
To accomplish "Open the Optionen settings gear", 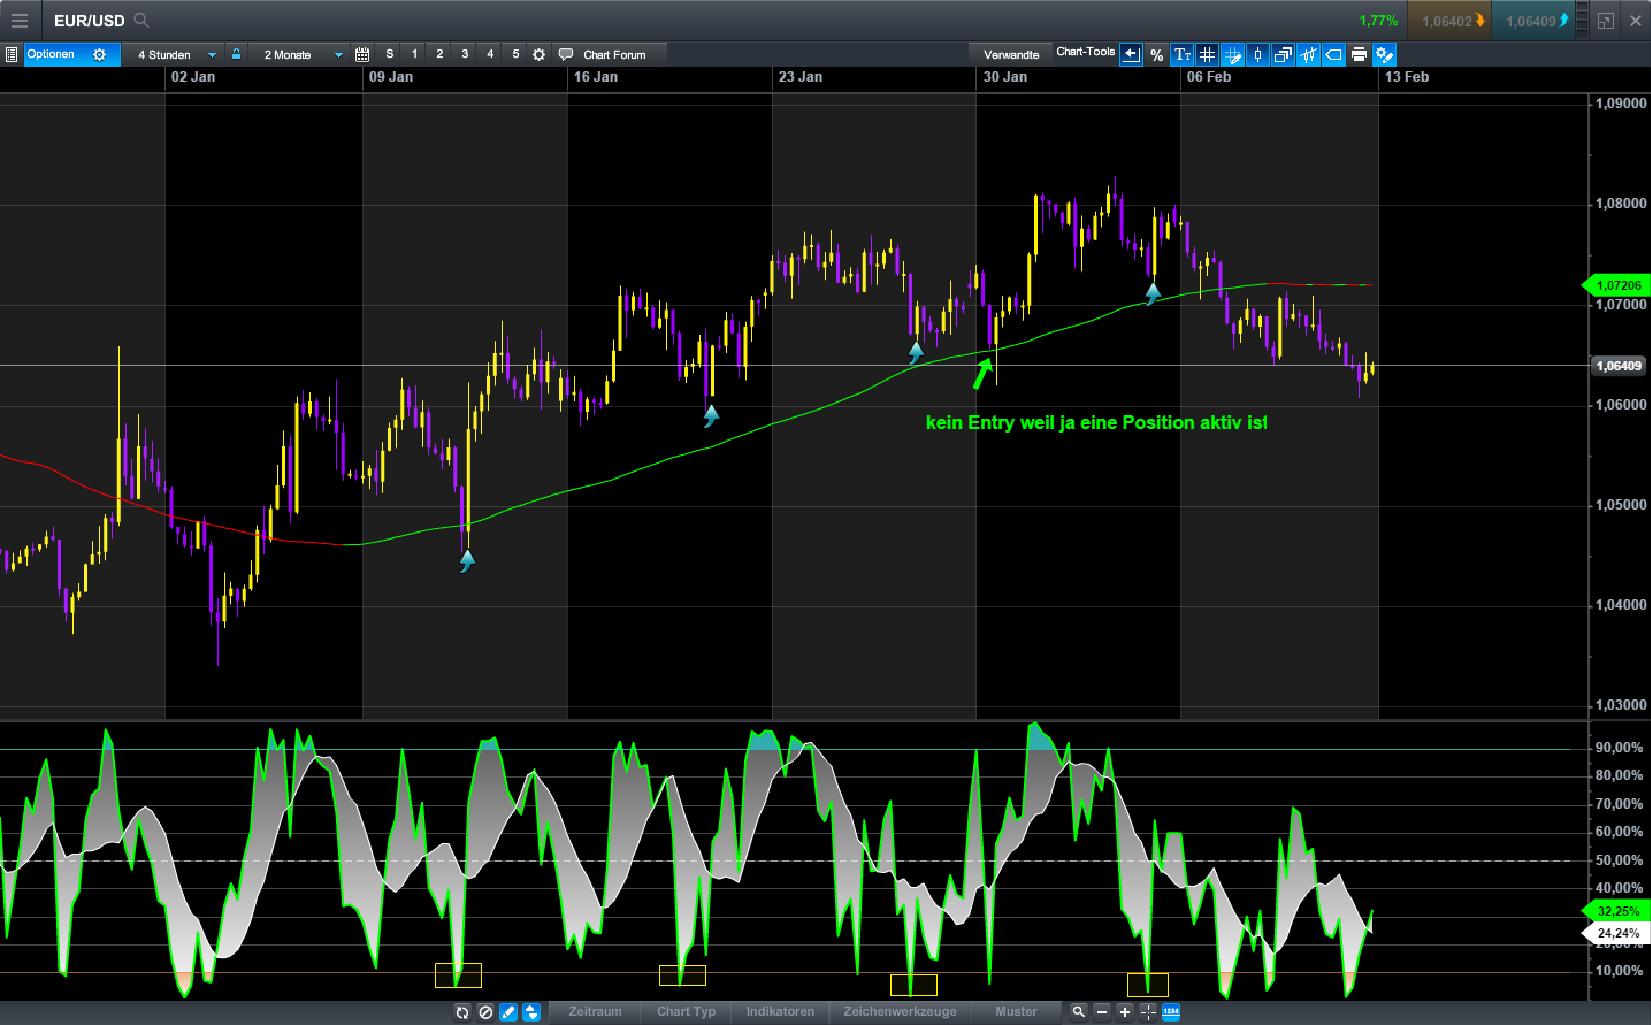I will pyautogui.click(x=98, y=55).
